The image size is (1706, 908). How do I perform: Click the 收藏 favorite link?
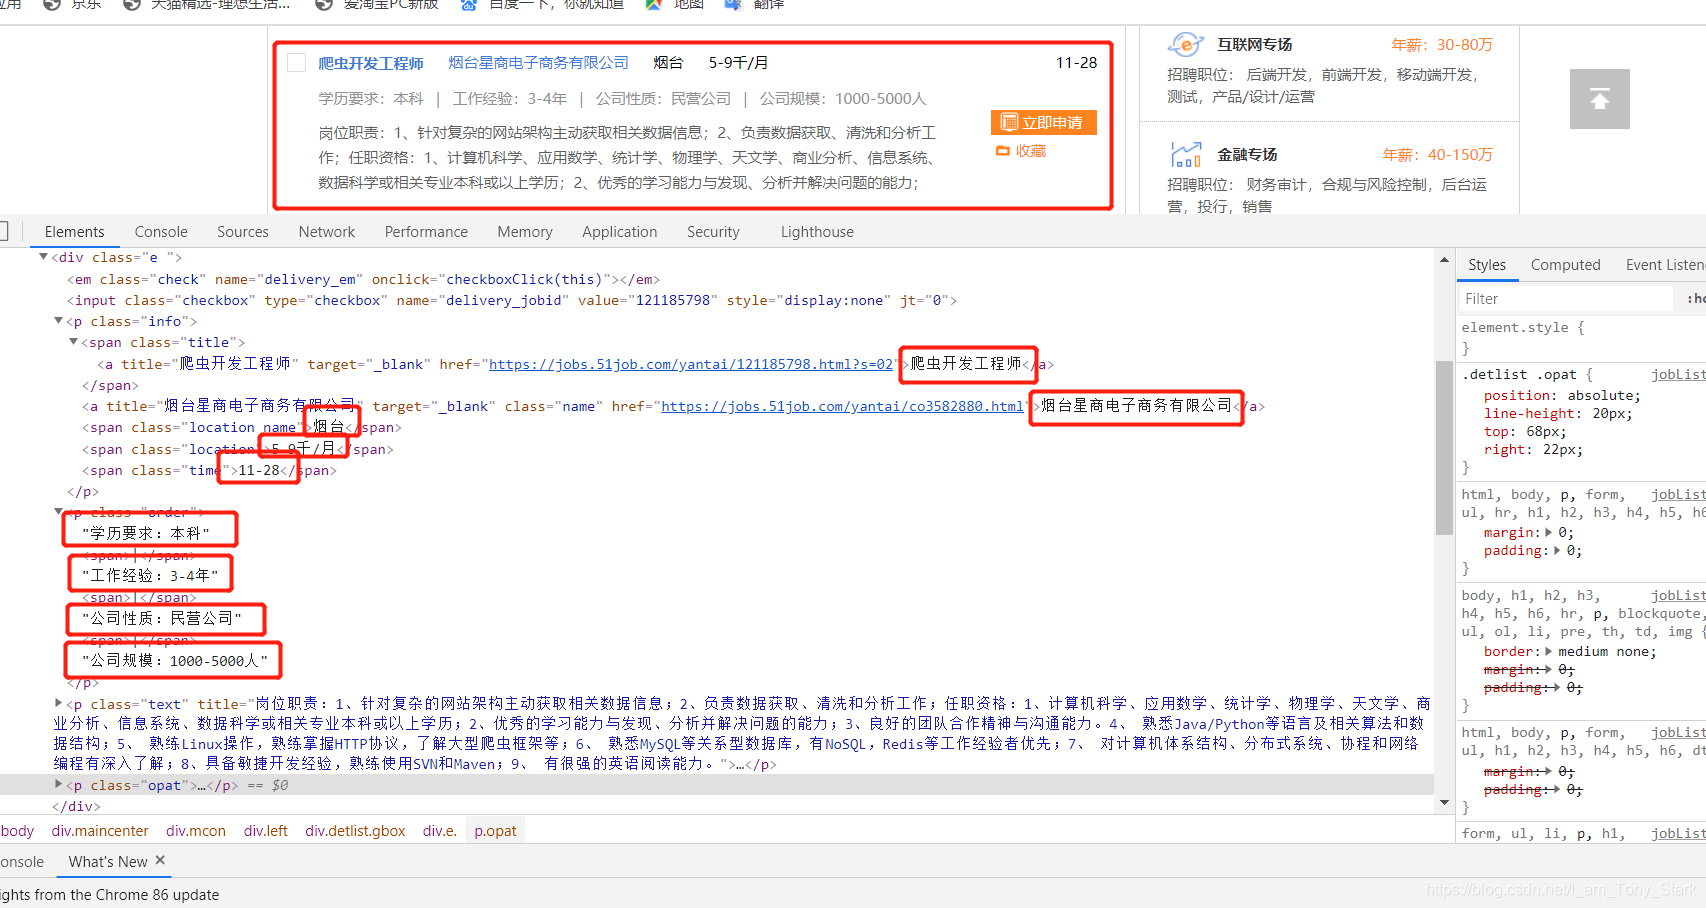(1021, 151)
